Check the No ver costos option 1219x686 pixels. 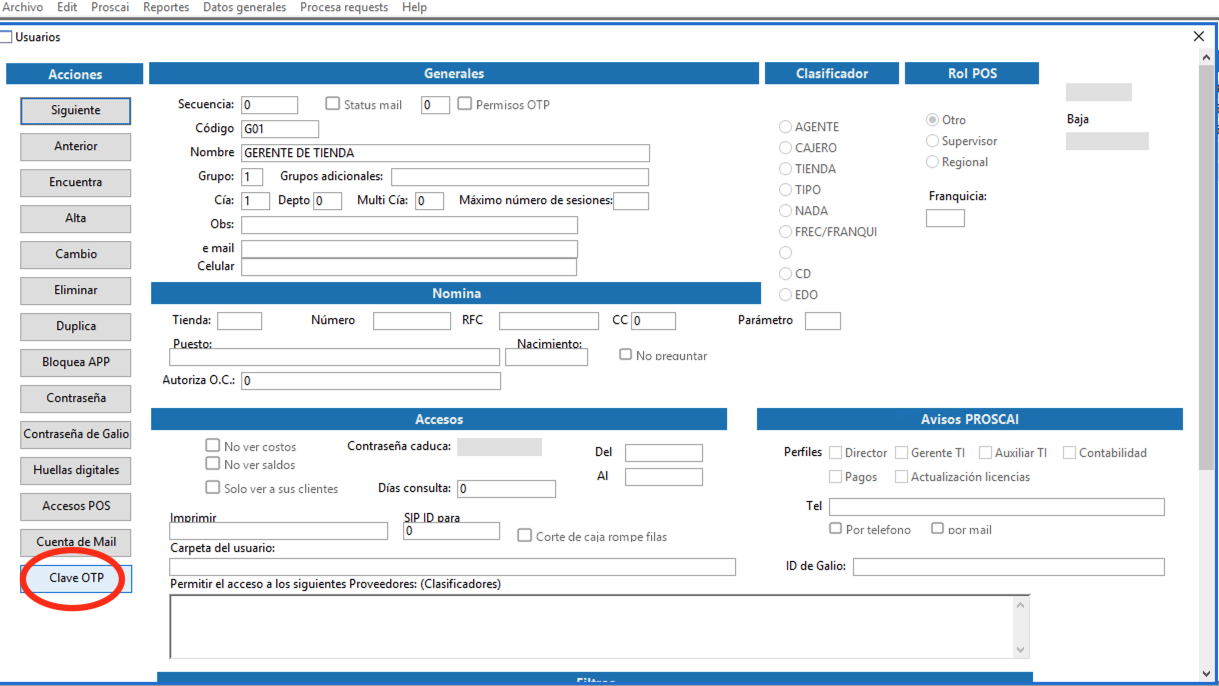[213, 446]
